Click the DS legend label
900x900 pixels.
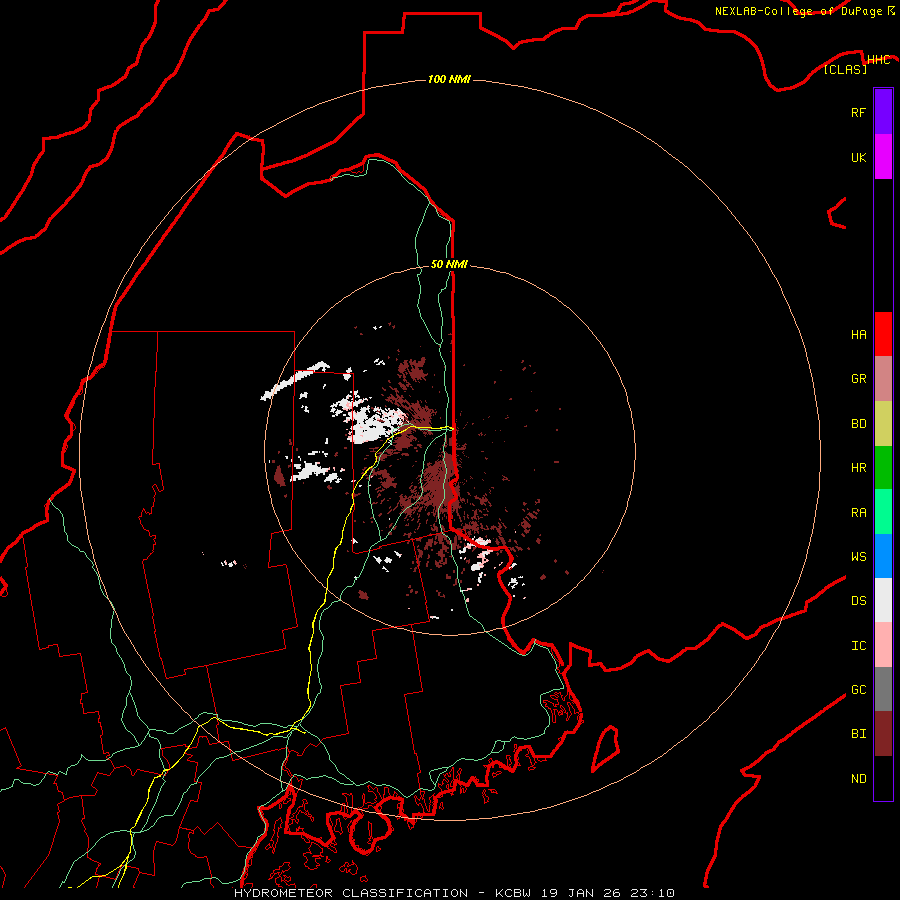(x=858, y=601)
